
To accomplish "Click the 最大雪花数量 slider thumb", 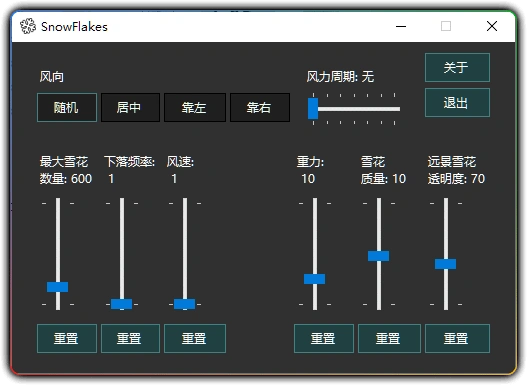I will [57, 287].
